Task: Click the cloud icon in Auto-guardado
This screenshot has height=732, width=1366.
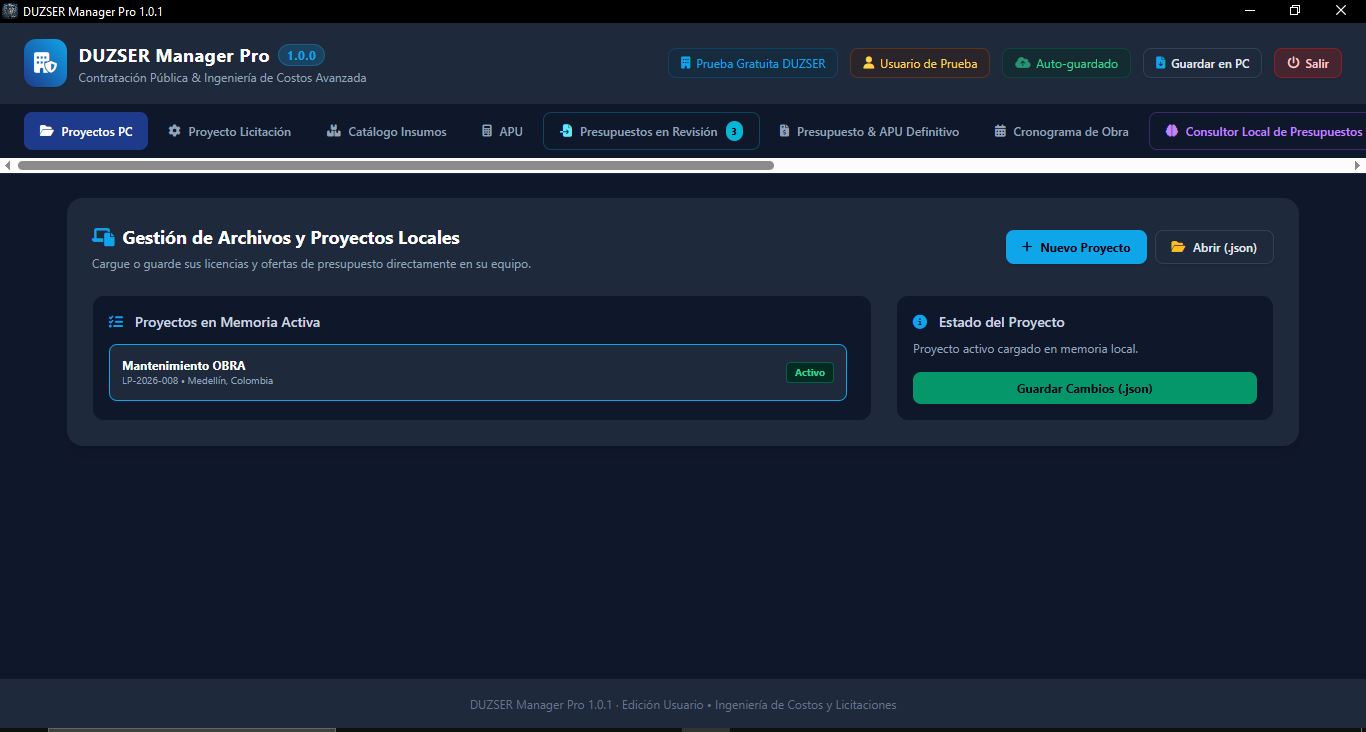Action: [1022, 63]
